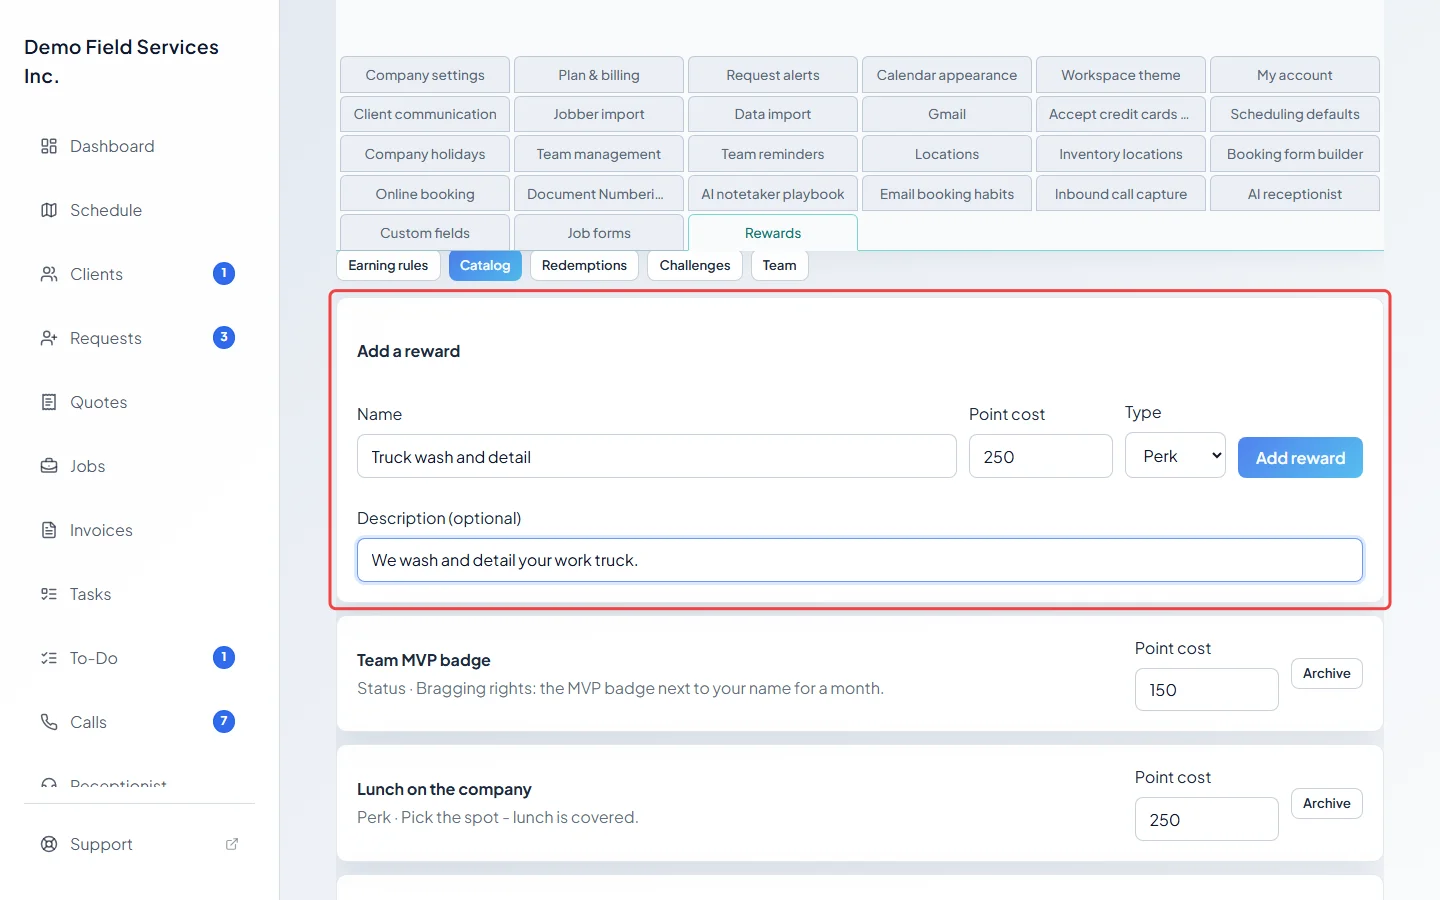Click the Clients people icon
This screenshot has width=1440, height=900.
click(49, 274)
